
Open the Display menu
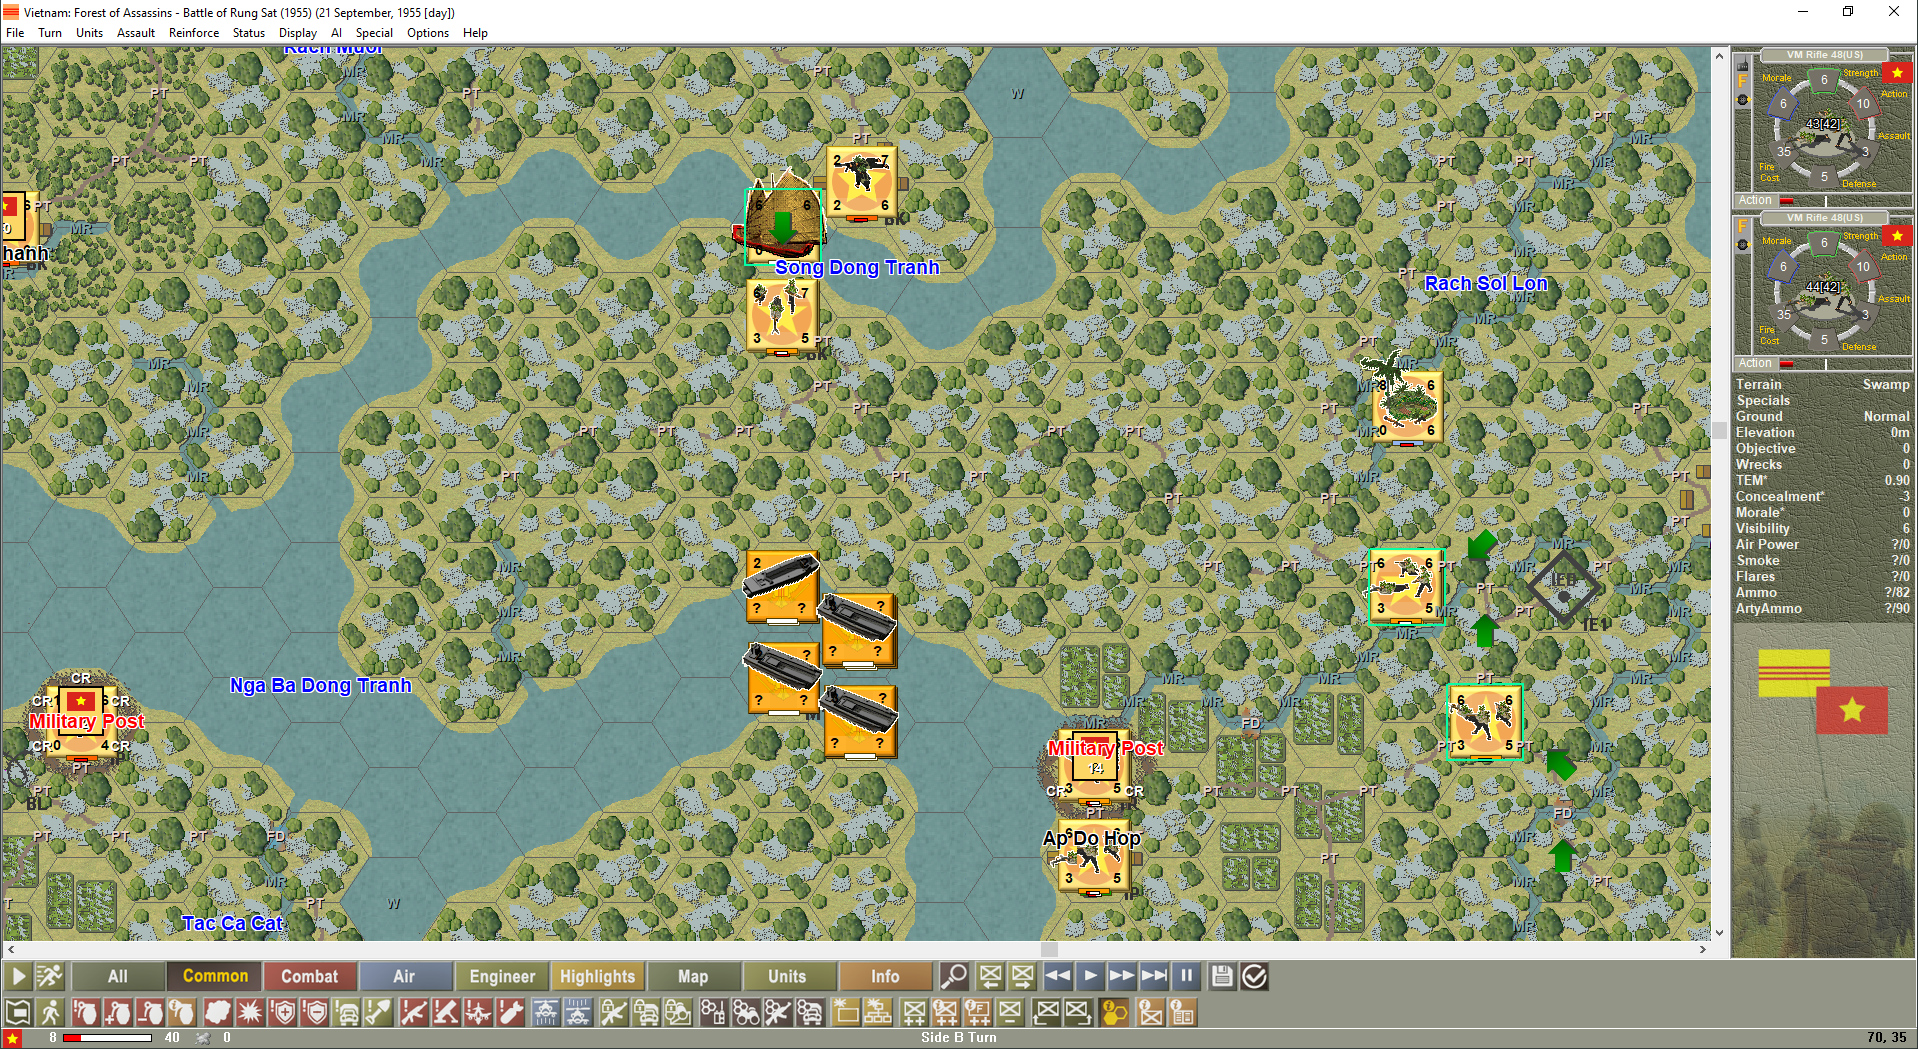pos(298,33)
